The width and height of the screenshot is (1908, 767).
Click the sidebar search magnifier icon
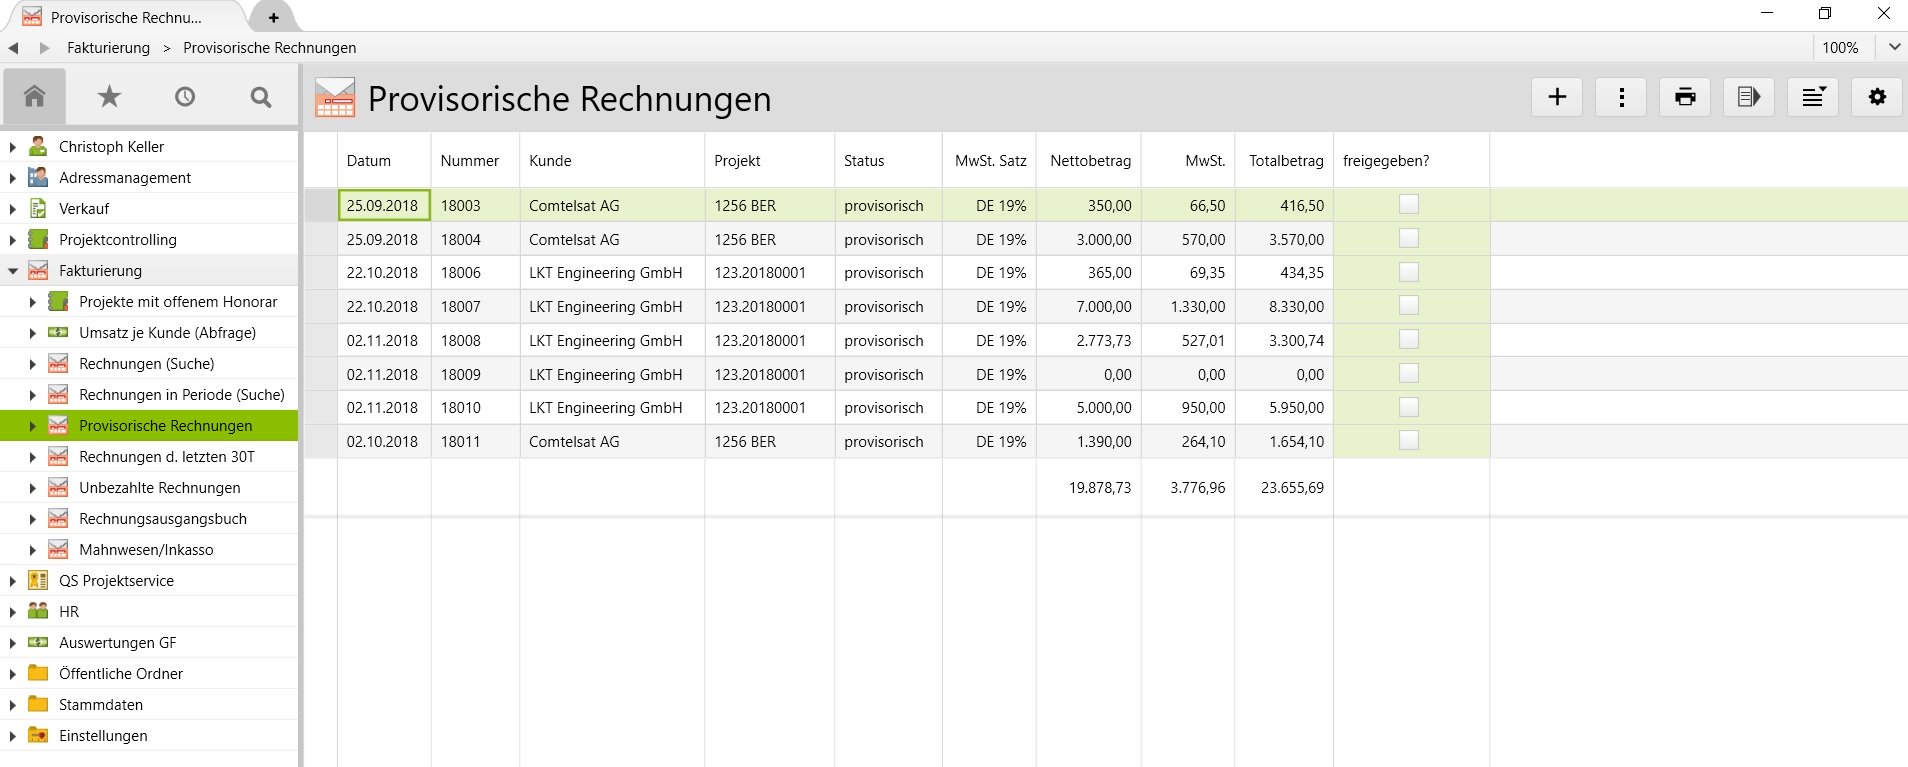coord(261,97)
